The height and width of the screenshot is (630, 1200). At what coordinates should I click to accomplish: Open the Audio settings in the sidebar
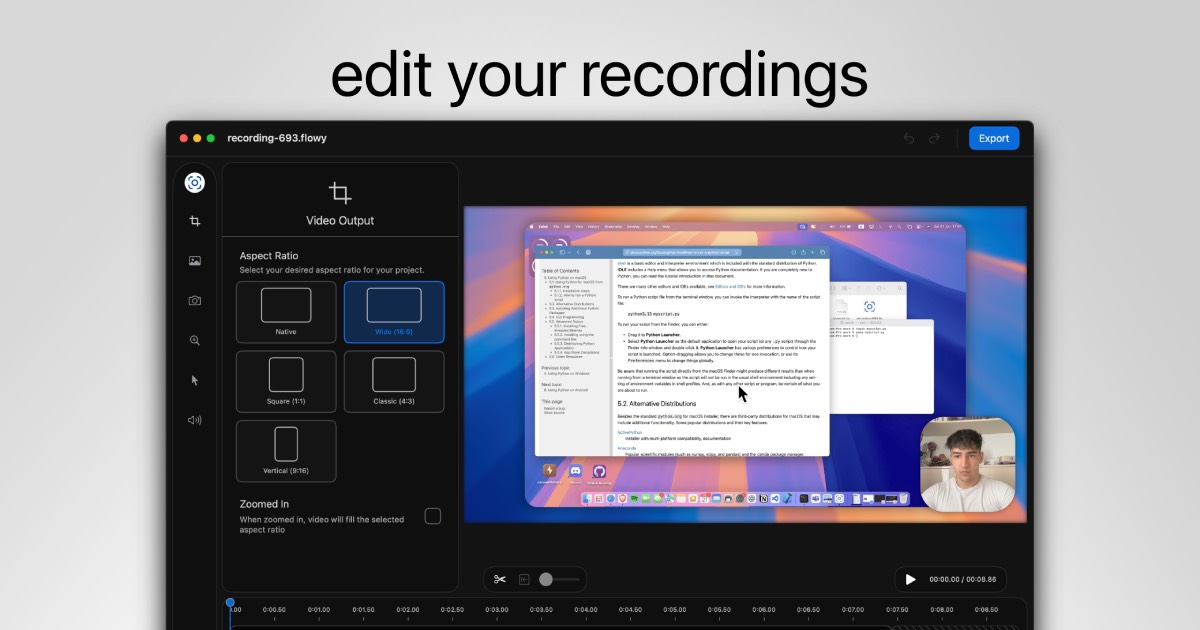pyautogui.click(x=194, y=420)
